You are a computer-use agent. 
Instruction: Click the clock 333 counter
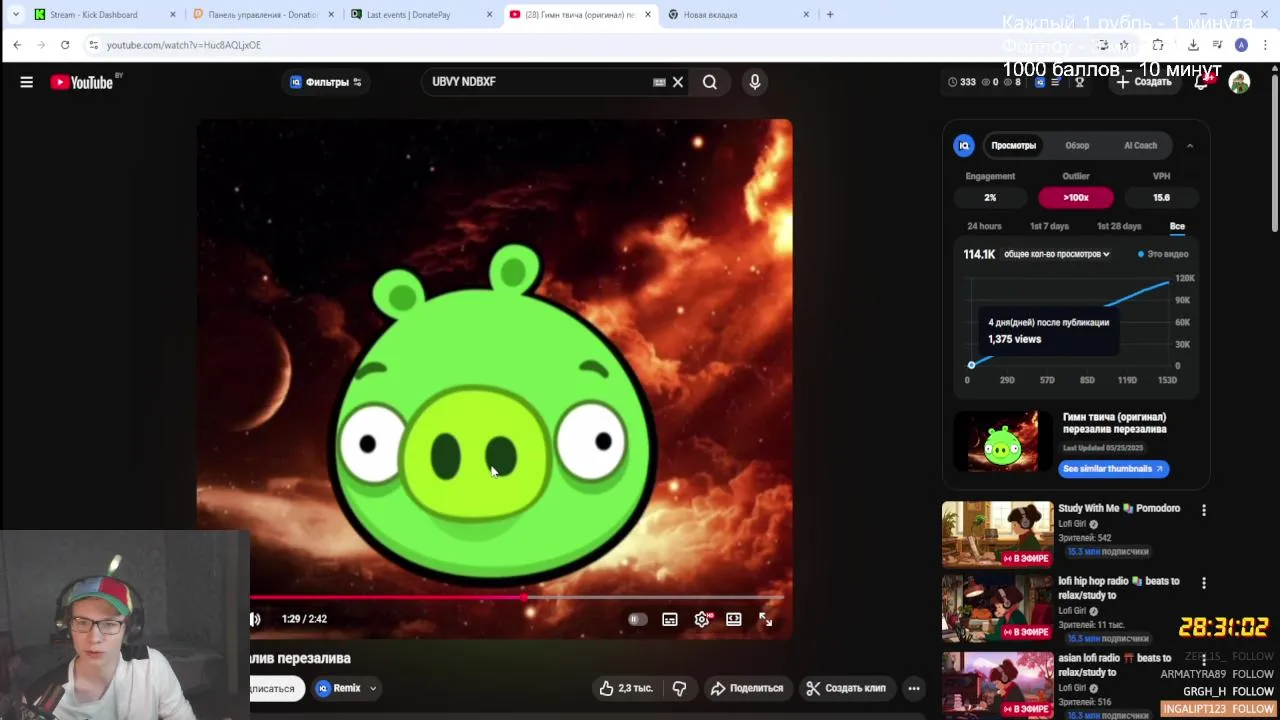tap(961, 82)
